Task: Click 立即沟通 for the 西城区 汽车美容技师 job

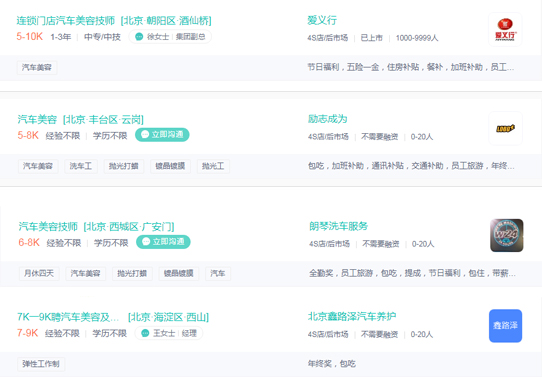Action: 163,242
